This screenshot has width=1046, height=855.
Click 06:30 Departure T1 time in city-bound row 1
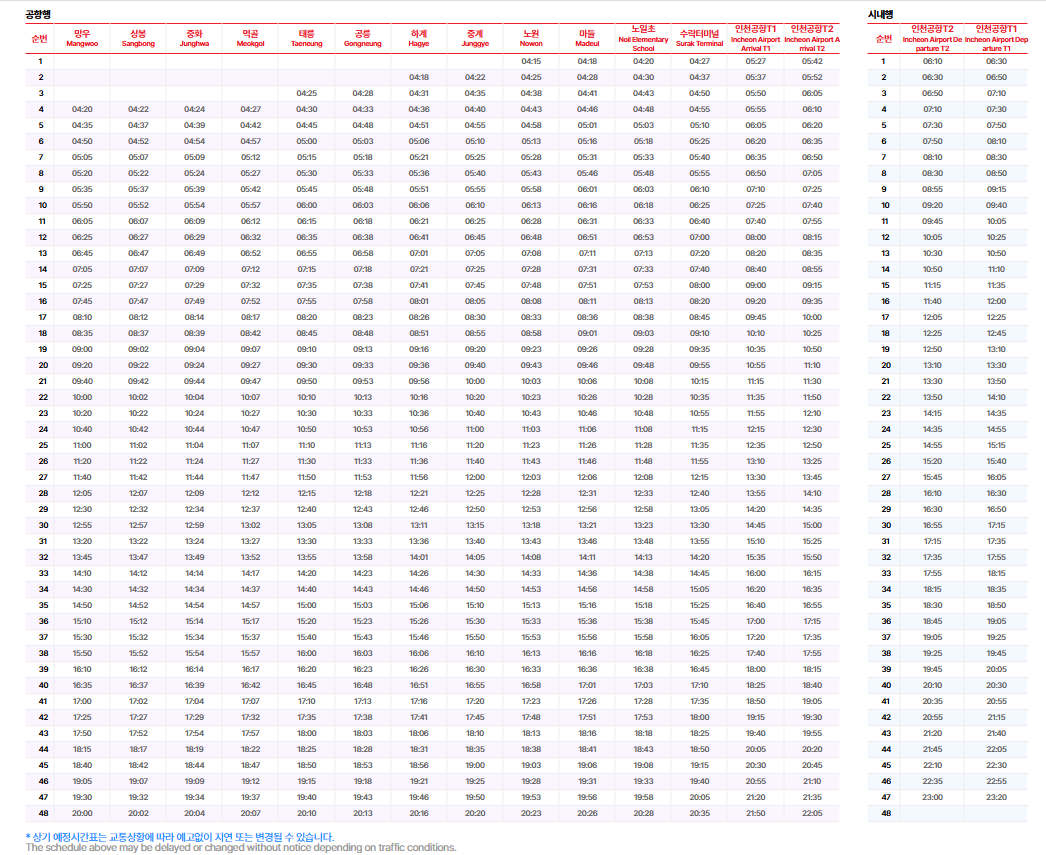997,61
